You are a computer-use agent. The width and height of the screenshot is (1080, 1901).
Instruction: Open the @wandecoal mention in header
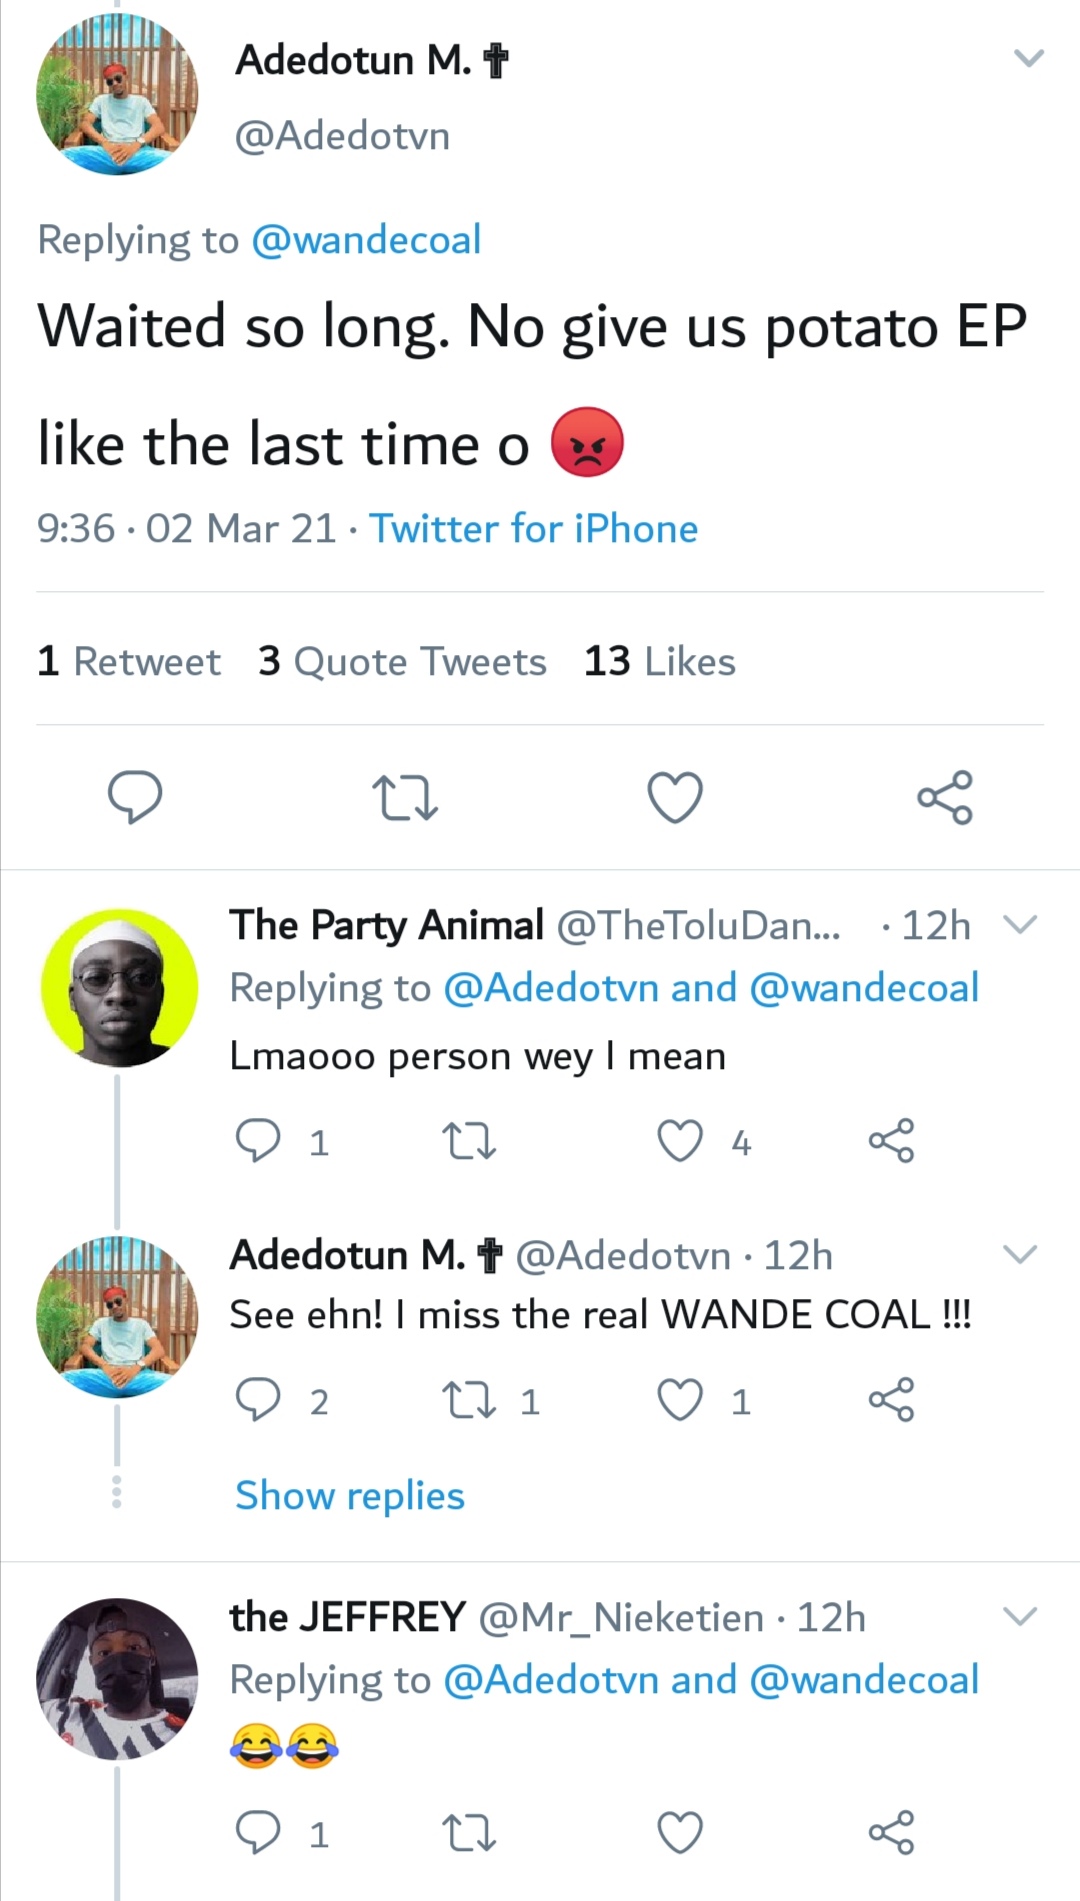click(366, 240)
